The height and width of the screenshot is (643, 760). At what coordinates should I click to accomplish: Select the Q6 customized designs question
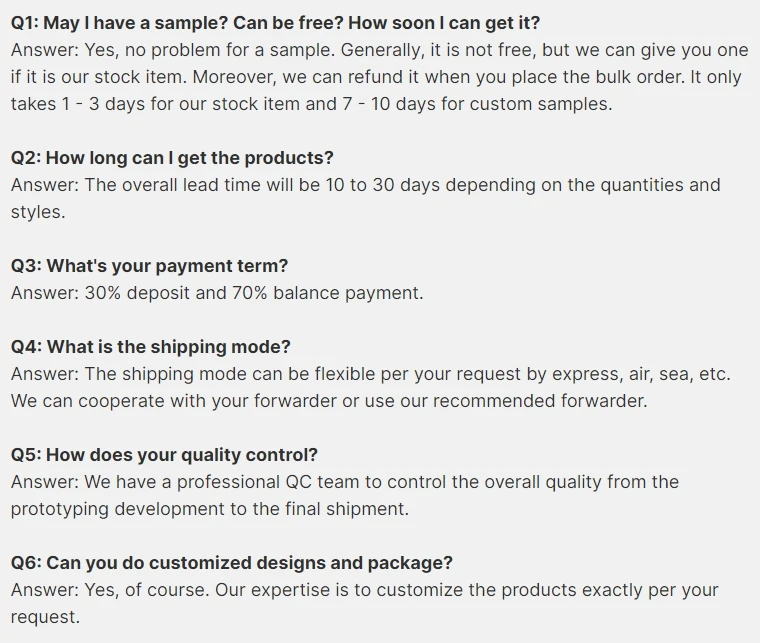pyautogui.click(x=231, y=562)
